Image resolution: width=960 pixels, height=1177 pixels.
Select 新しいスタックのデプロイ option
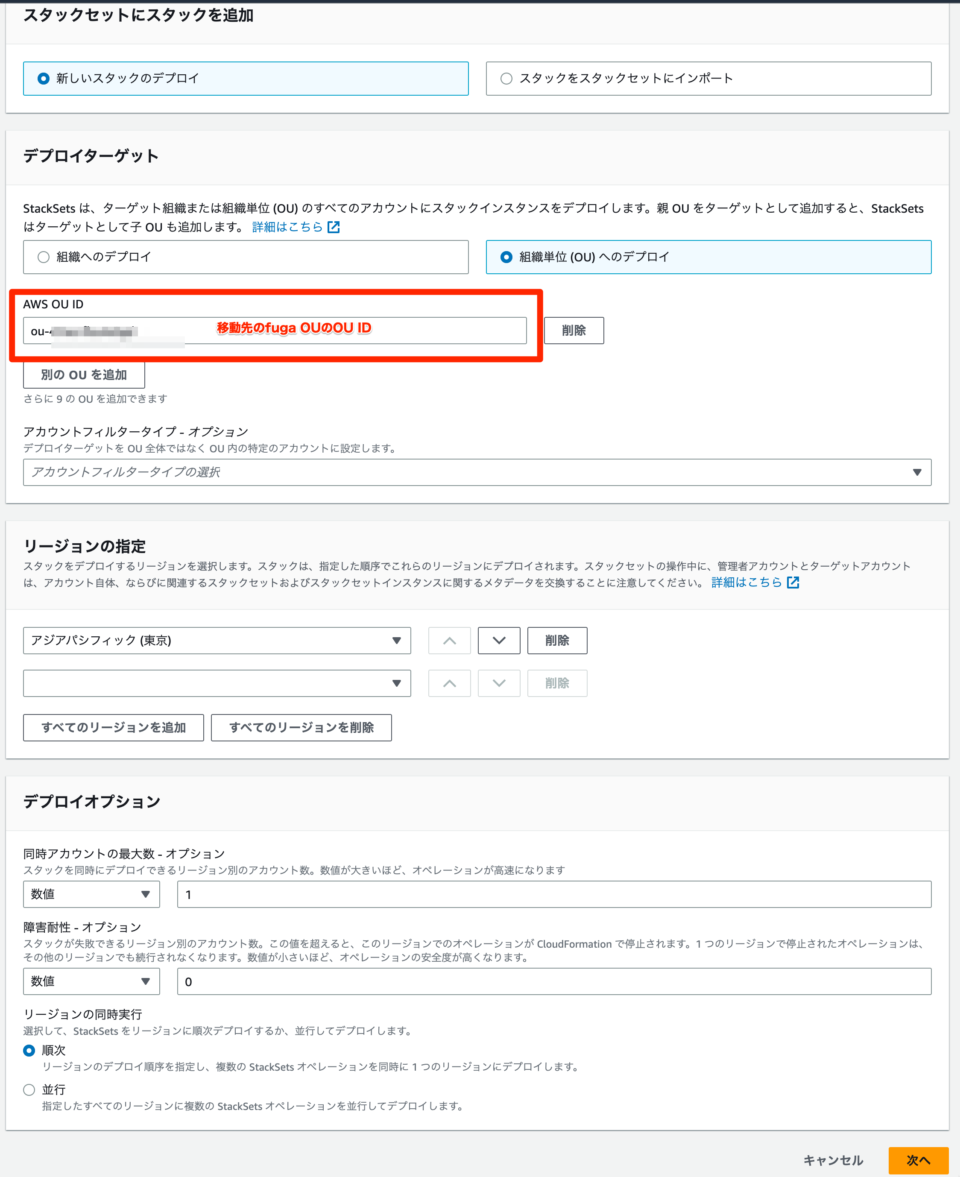click(x=38, y=78)
